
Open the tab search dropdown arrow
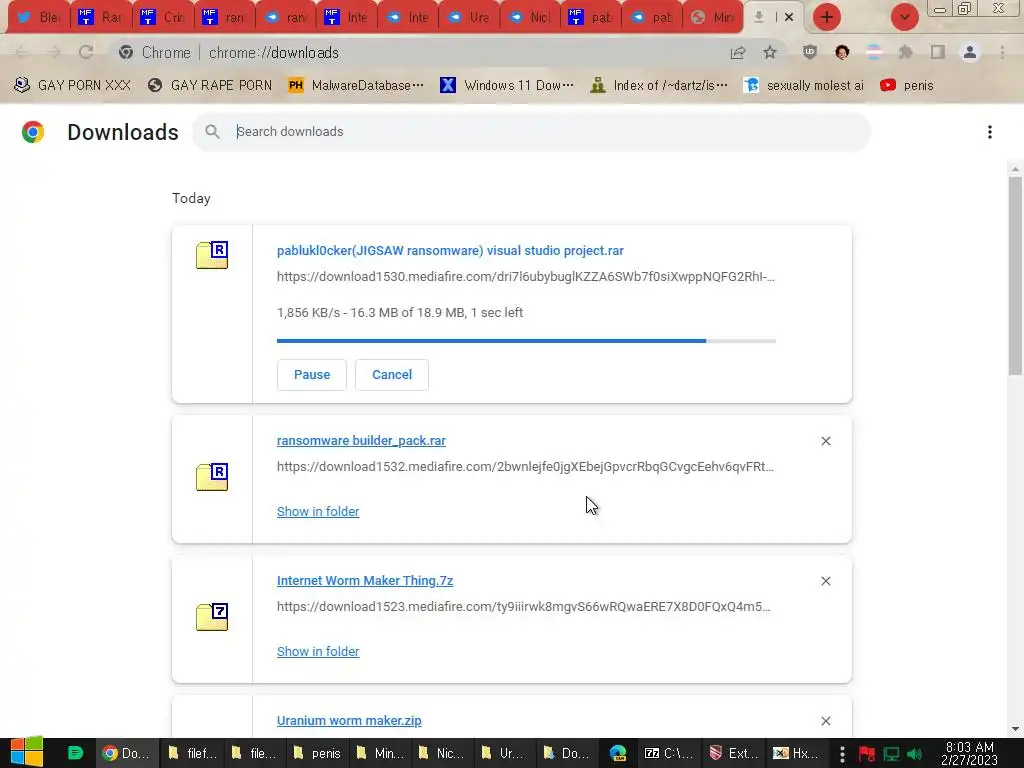(904, 17)
